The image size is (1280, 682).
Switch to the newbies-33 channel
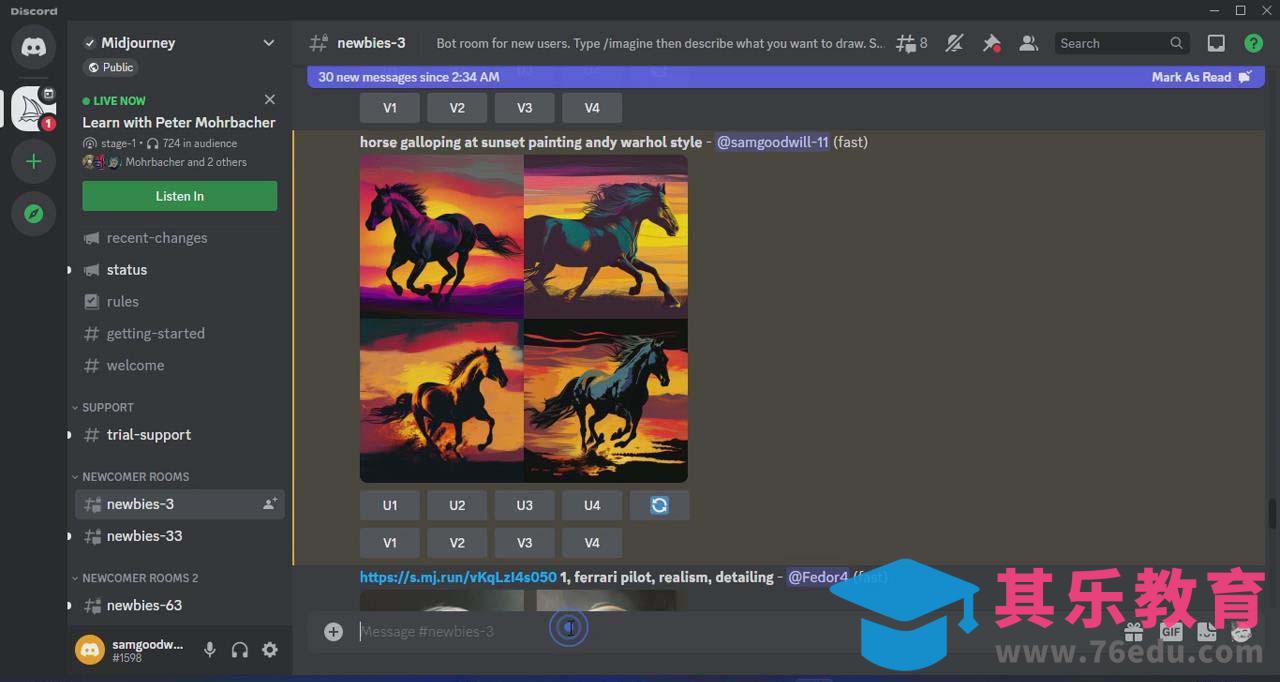tap(145, 536)
